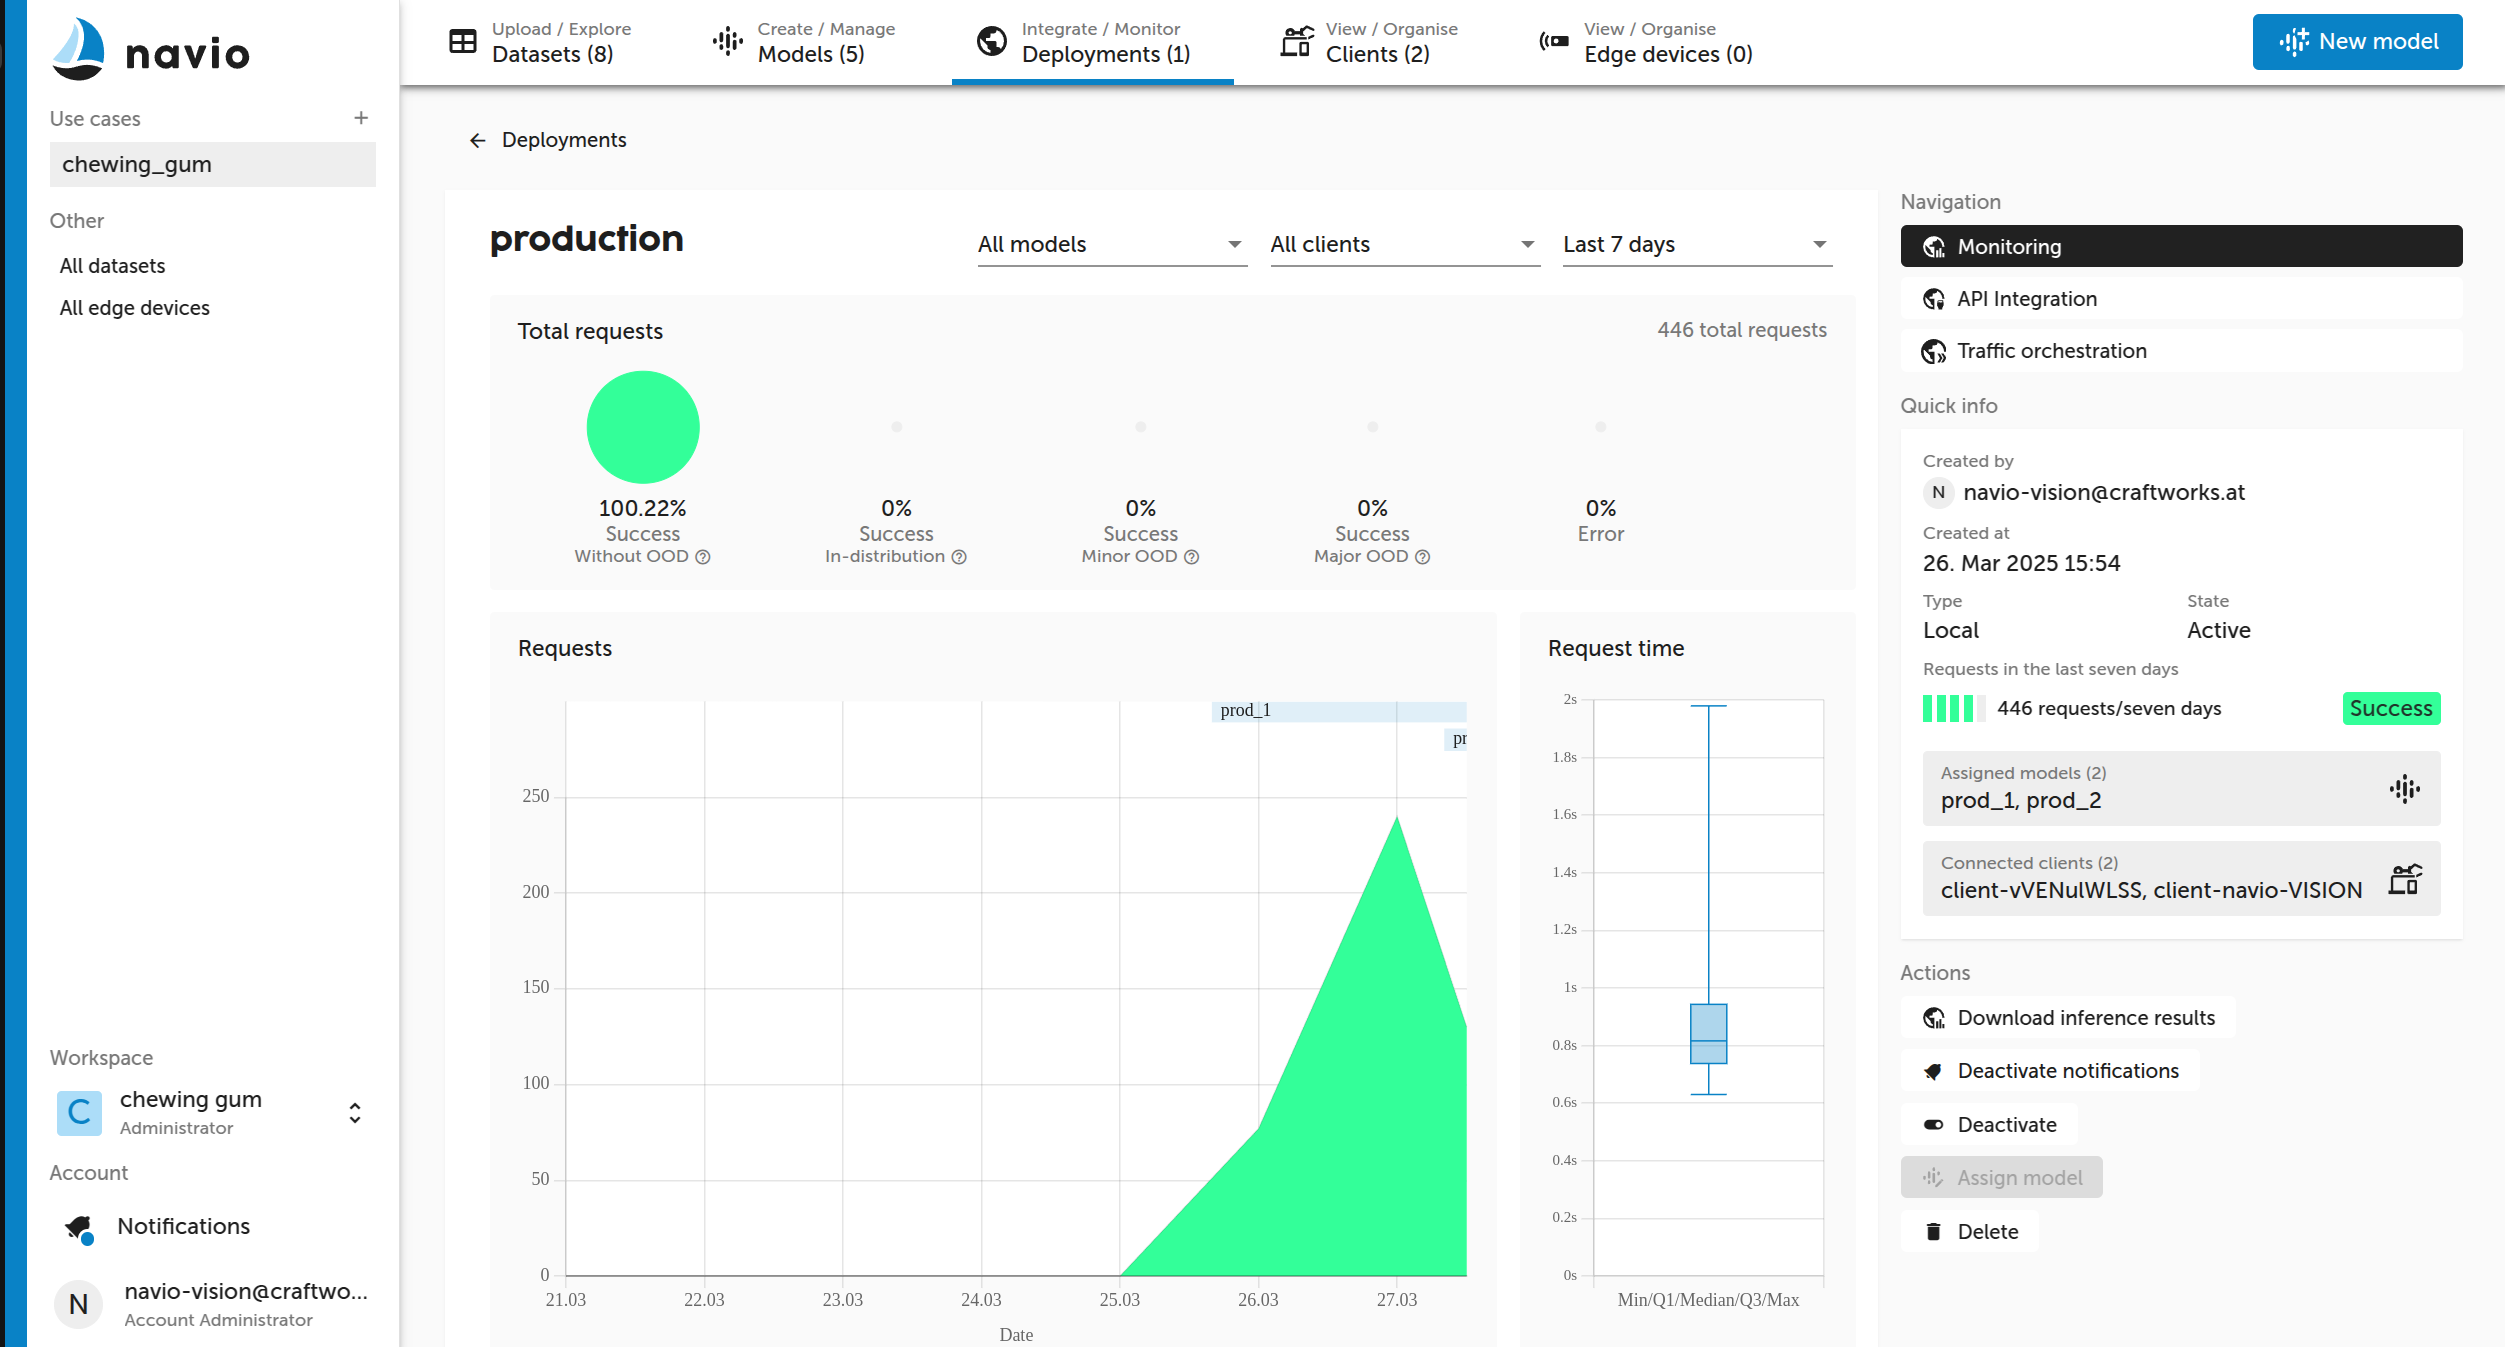This screenshot has height=1347, width=2505.
Task: Click the back arrow next to Deployments
Action: (478, 141)
